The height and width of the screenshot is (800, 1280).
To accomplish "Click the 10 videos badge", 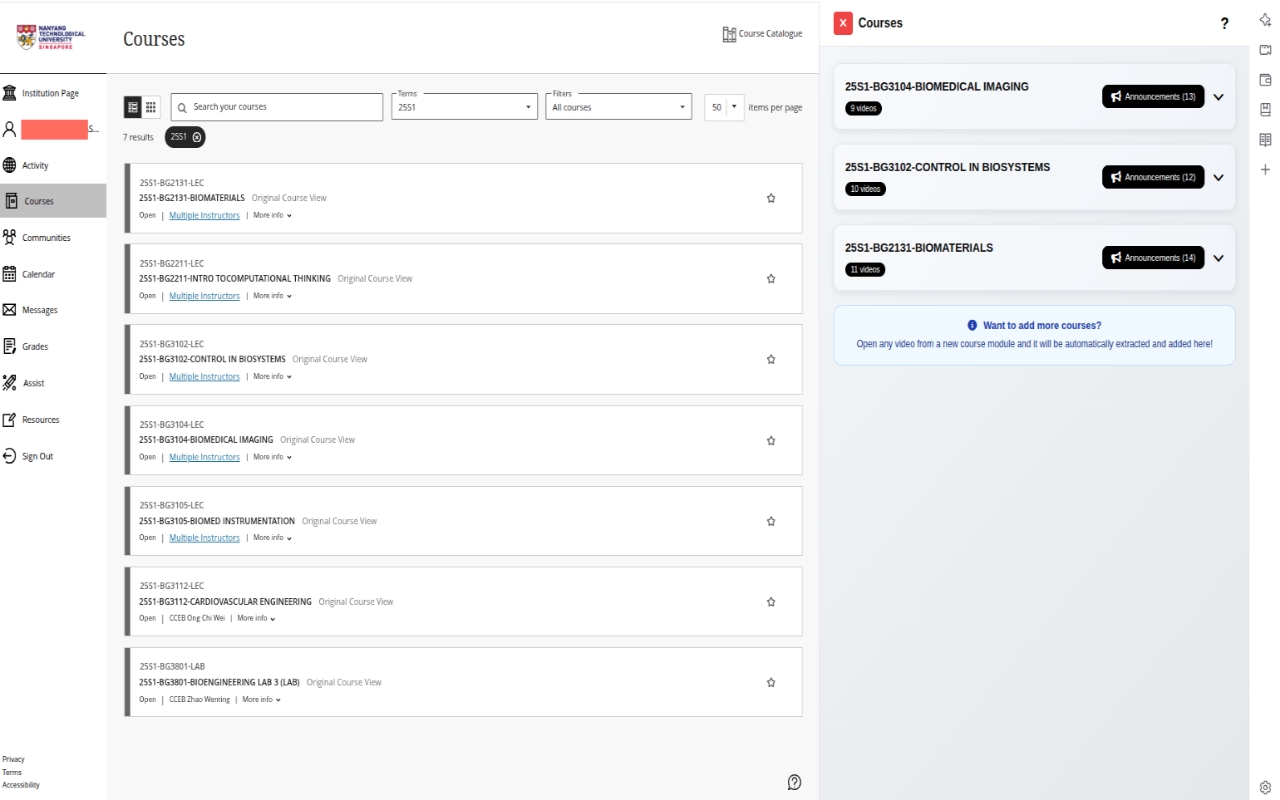I will coord(865,189).
